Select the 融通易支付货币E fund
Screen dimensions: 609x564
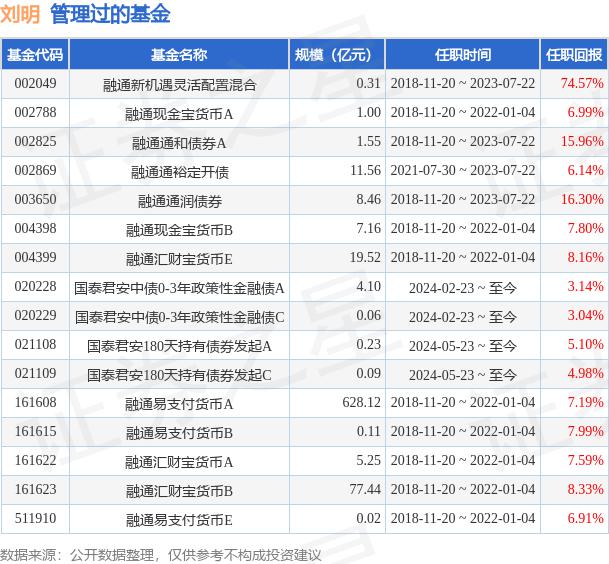click(179, 519)
